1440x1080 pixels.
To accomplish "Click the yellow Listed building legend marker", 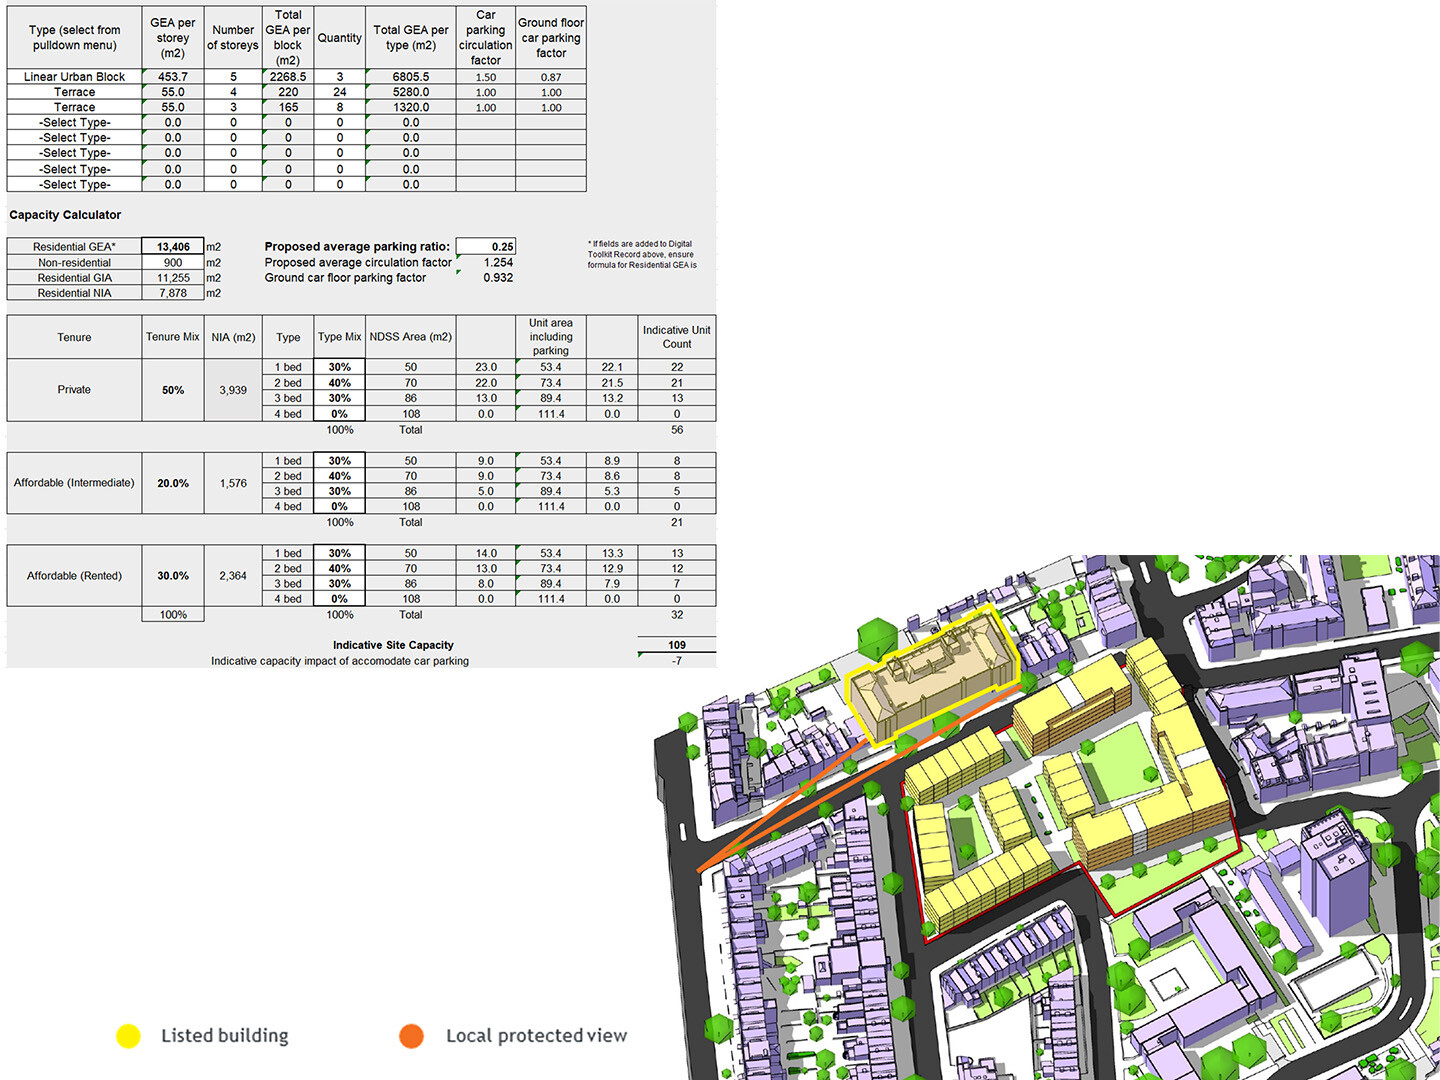I will [128, 1036].
